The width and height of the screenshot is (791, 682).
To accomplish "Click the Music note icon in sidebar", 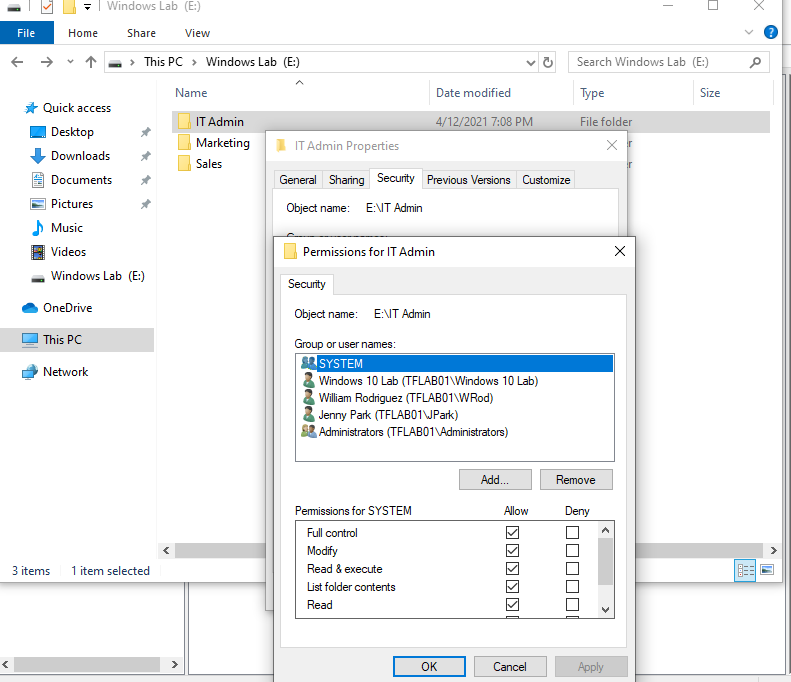I will coord(38,228).
